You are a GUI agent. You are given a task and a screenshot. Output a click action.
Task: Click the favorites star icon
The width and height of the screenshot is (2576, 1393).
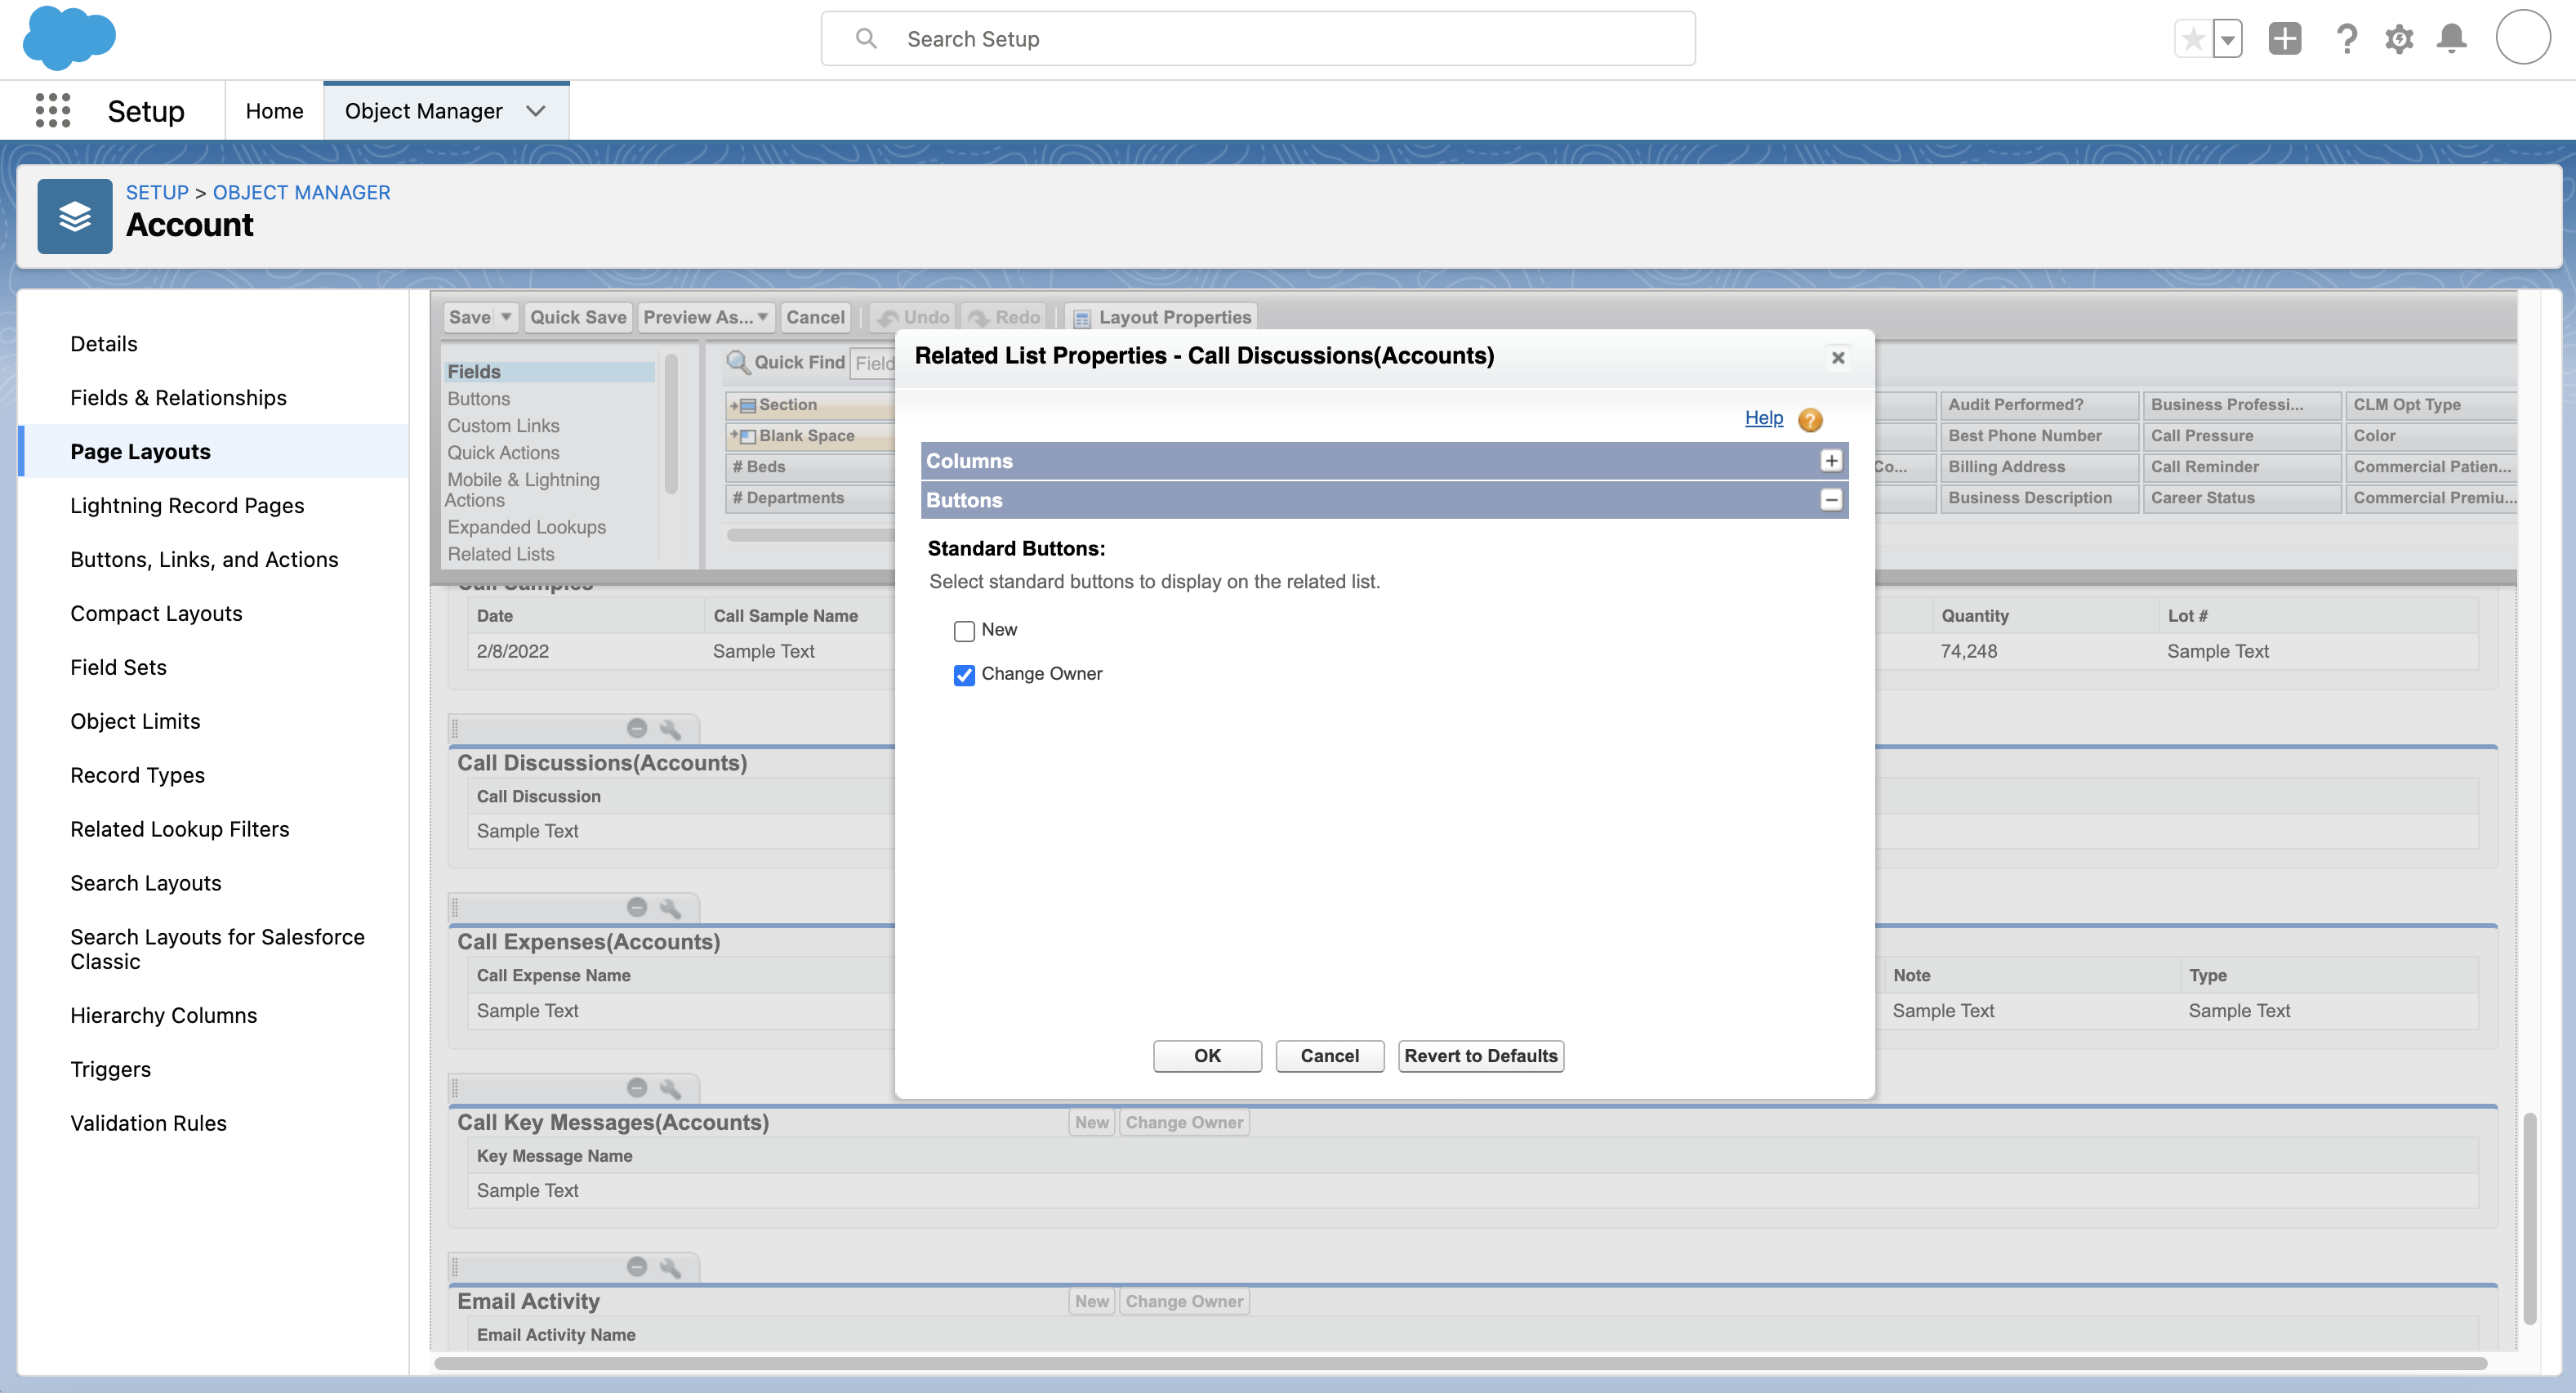(2193, 39)
